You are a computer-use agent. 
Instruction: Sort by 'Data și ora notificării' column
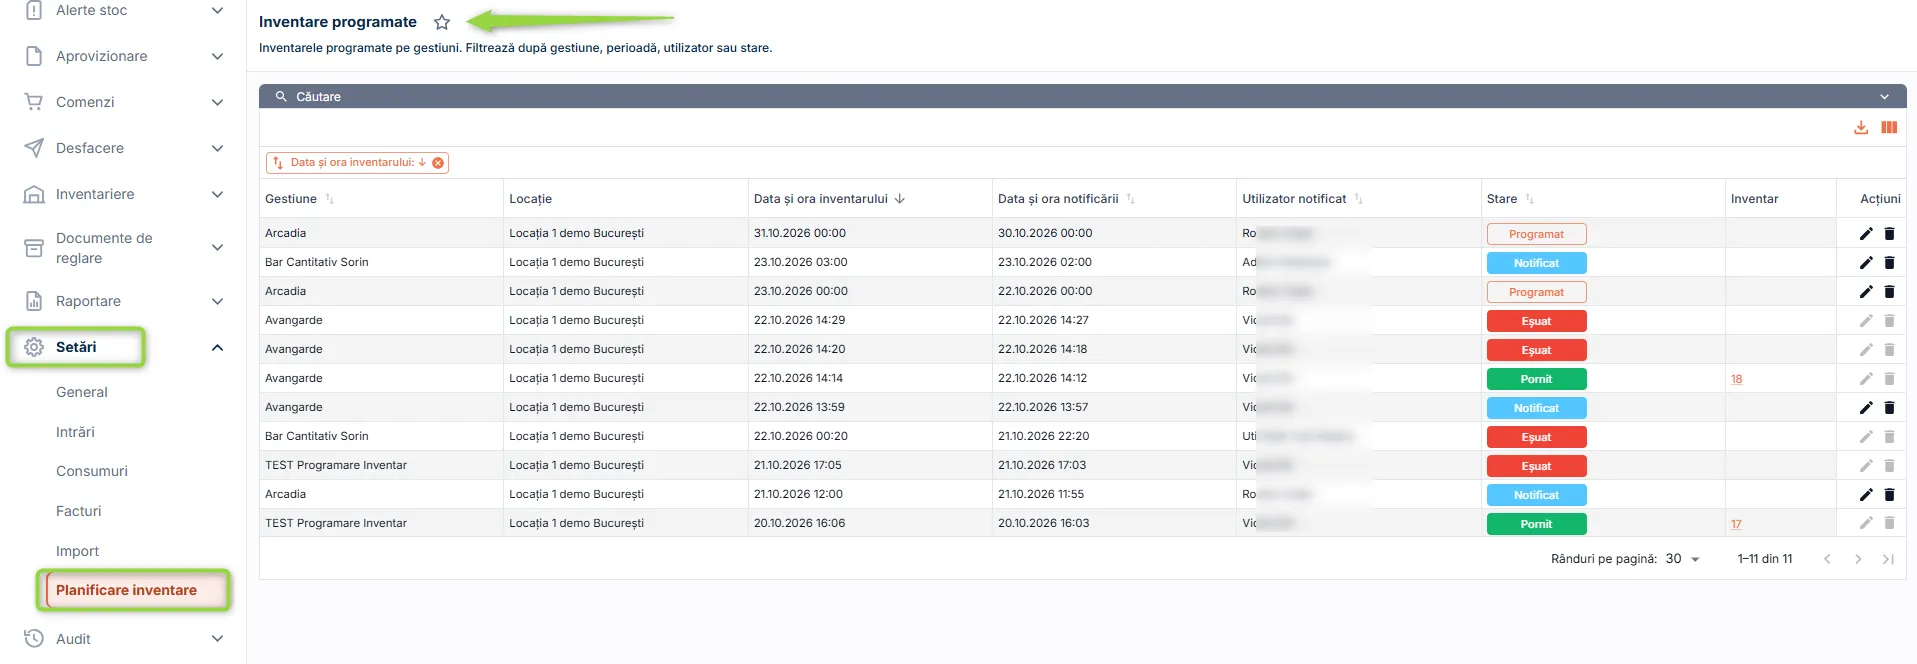click(1131, 199)
